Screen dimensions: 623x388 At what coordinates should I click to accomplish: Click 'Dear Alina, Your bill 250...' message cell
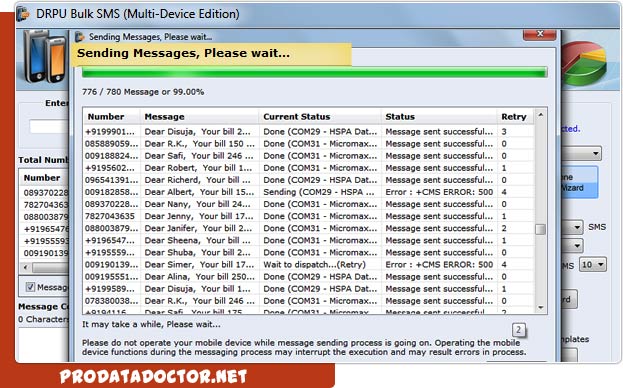[199, 276]
